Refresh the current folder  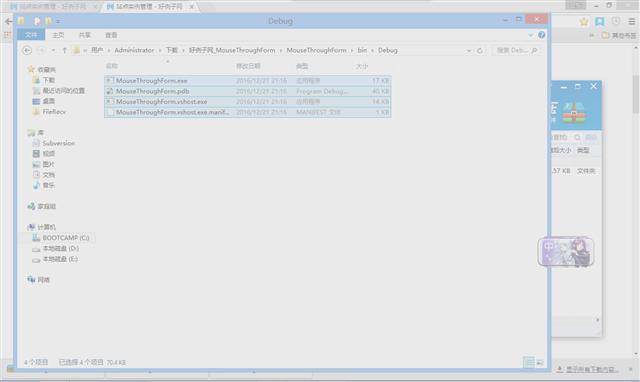[480, 51]
